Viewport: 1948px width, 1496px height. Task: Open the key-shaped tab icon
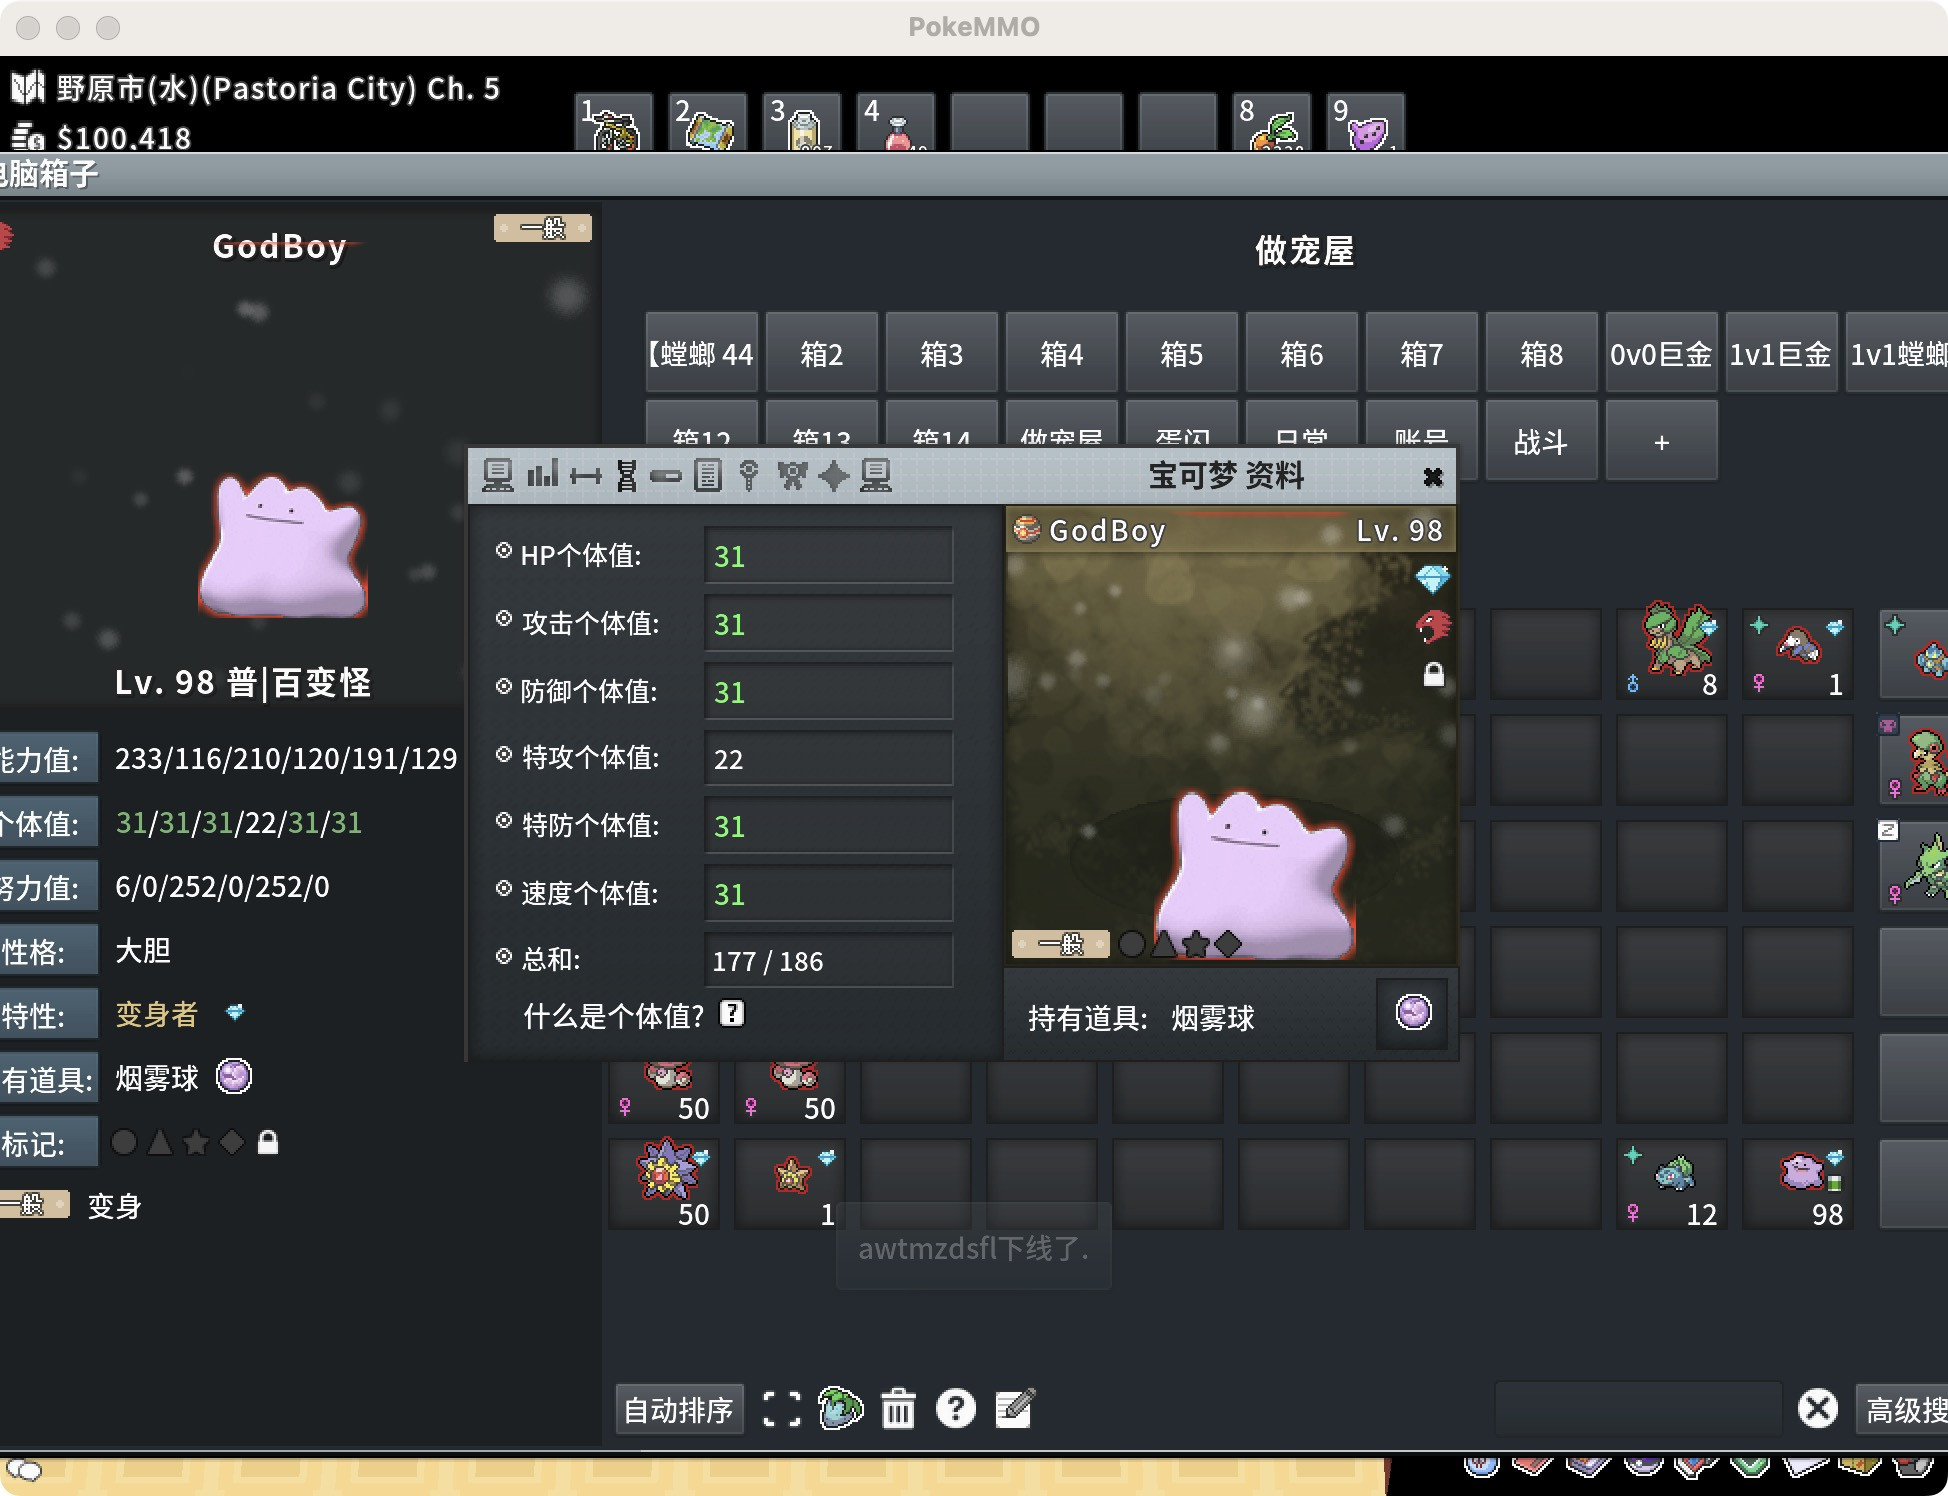pos(749,476)
